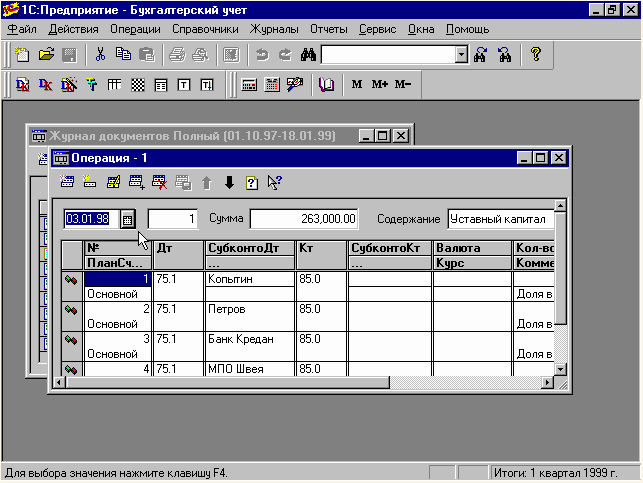Click the scroll down arrow of vertical scrollbar
The width and height of the screenshot is (643, 483).
(x=560, y=369)
